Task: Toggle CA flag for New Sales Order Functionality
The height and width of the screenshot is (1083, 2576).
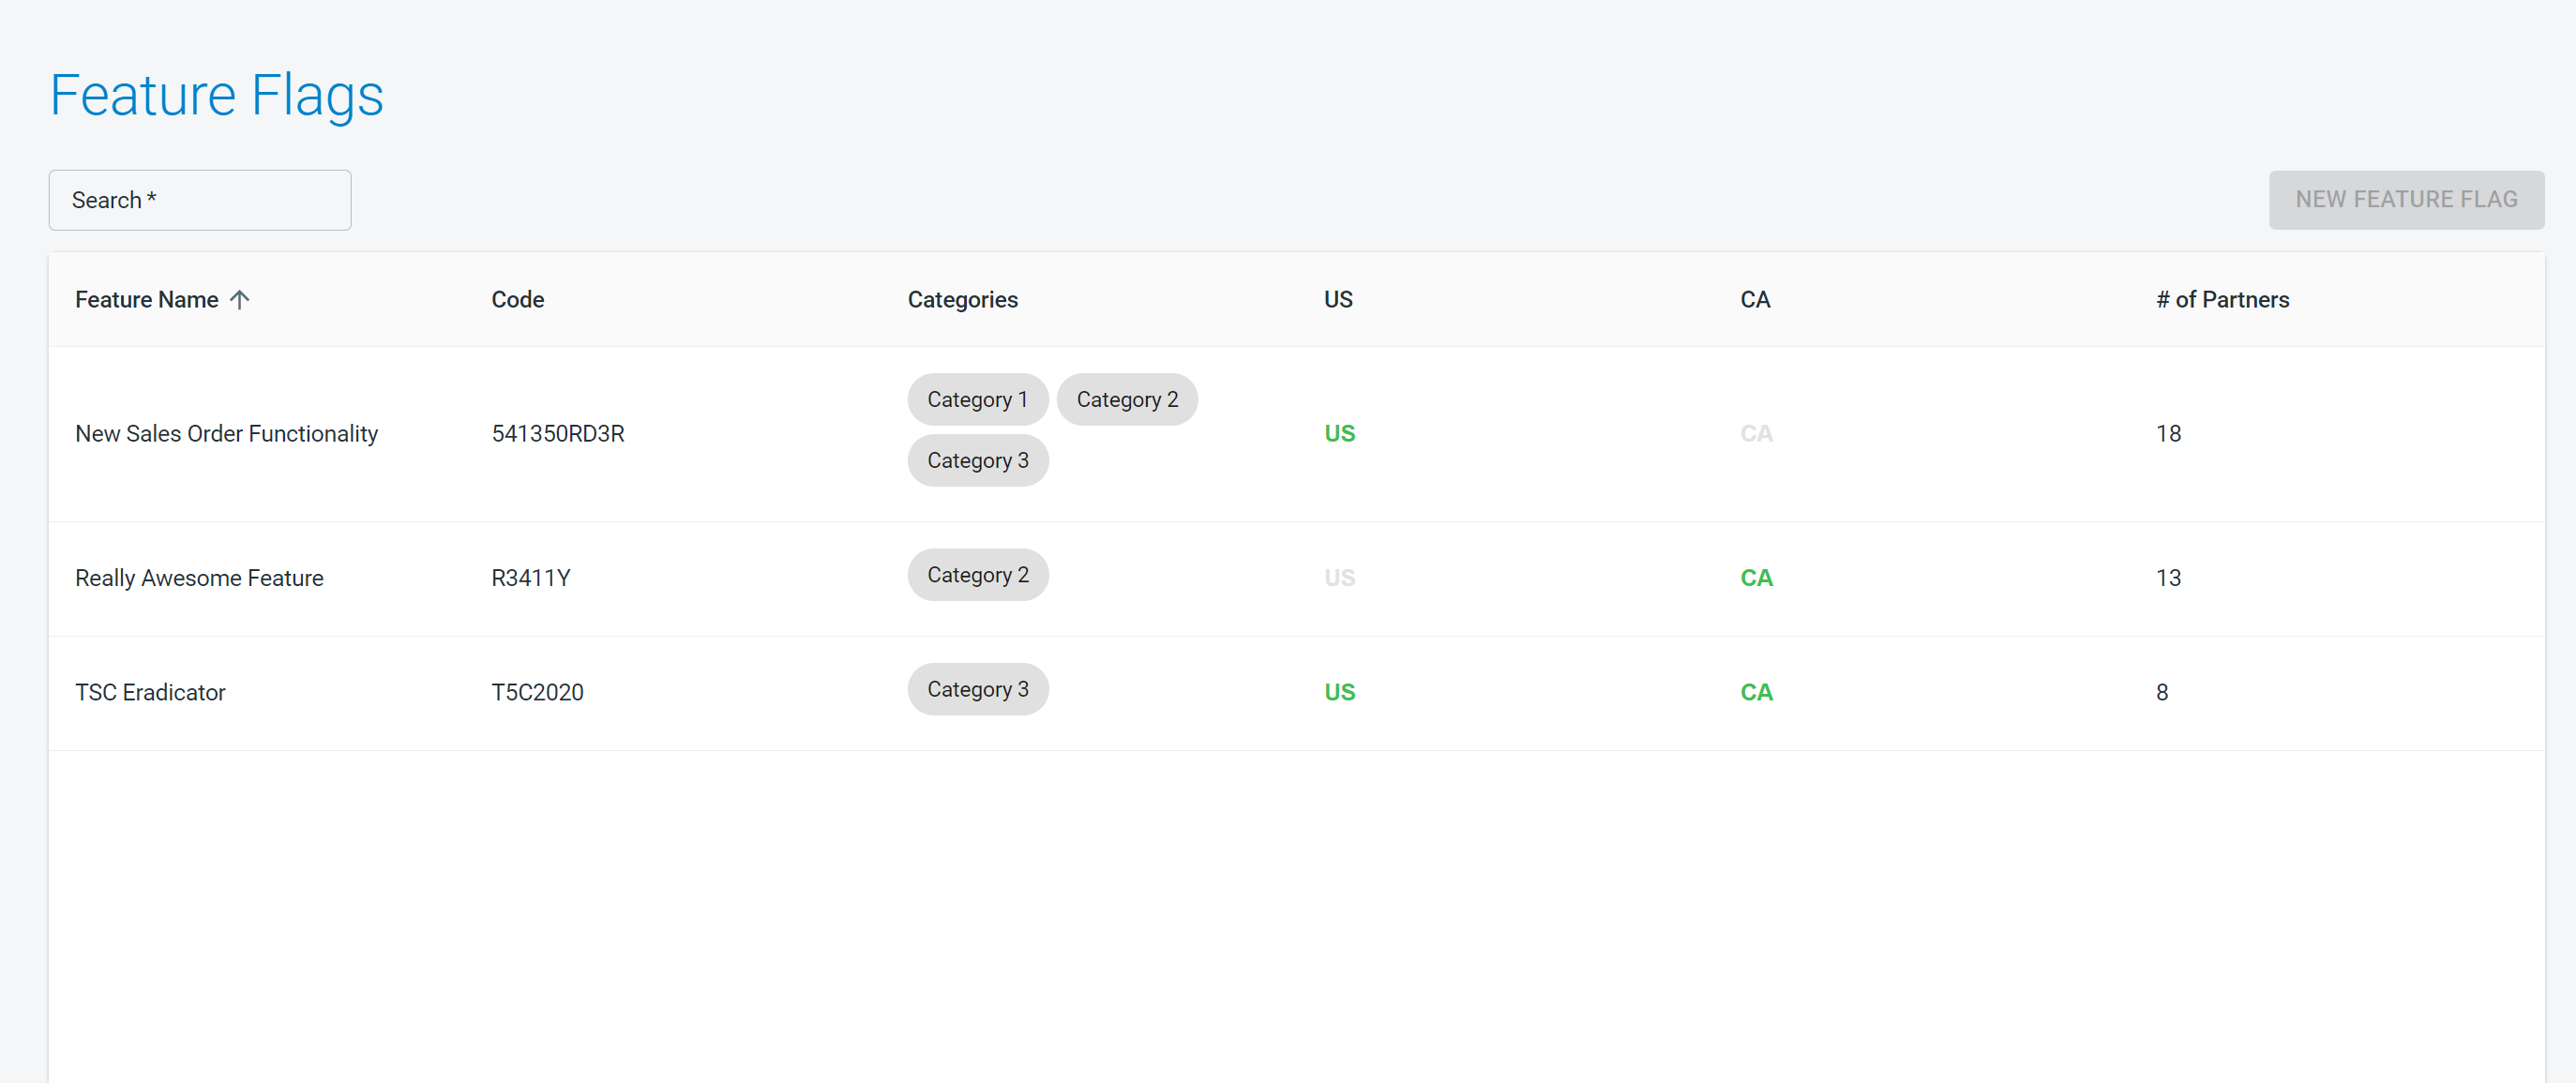Action: pyautogui.click(x=1756, y=433)
